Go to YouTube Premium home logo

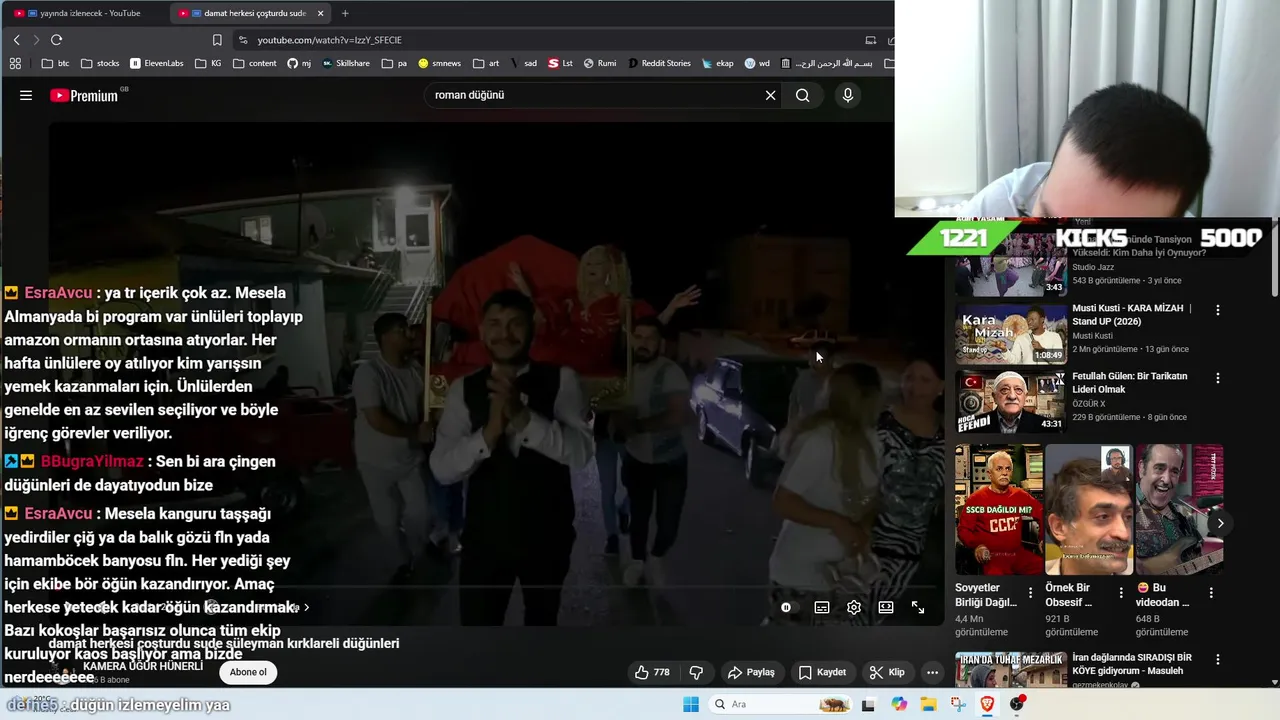[x=85, y=95]
